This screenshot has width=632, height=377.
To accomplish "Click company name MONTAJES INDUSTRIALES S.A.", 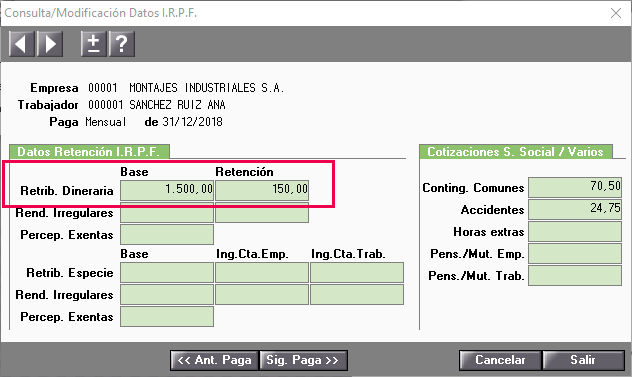I will pyautogui.click(x=206, y=87).
